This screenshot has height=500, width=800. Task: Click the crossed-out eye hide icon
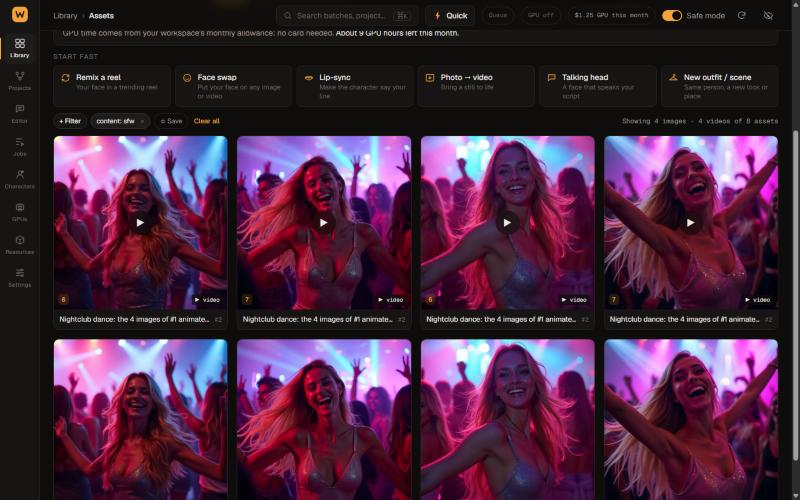click(x=768, y=16)
